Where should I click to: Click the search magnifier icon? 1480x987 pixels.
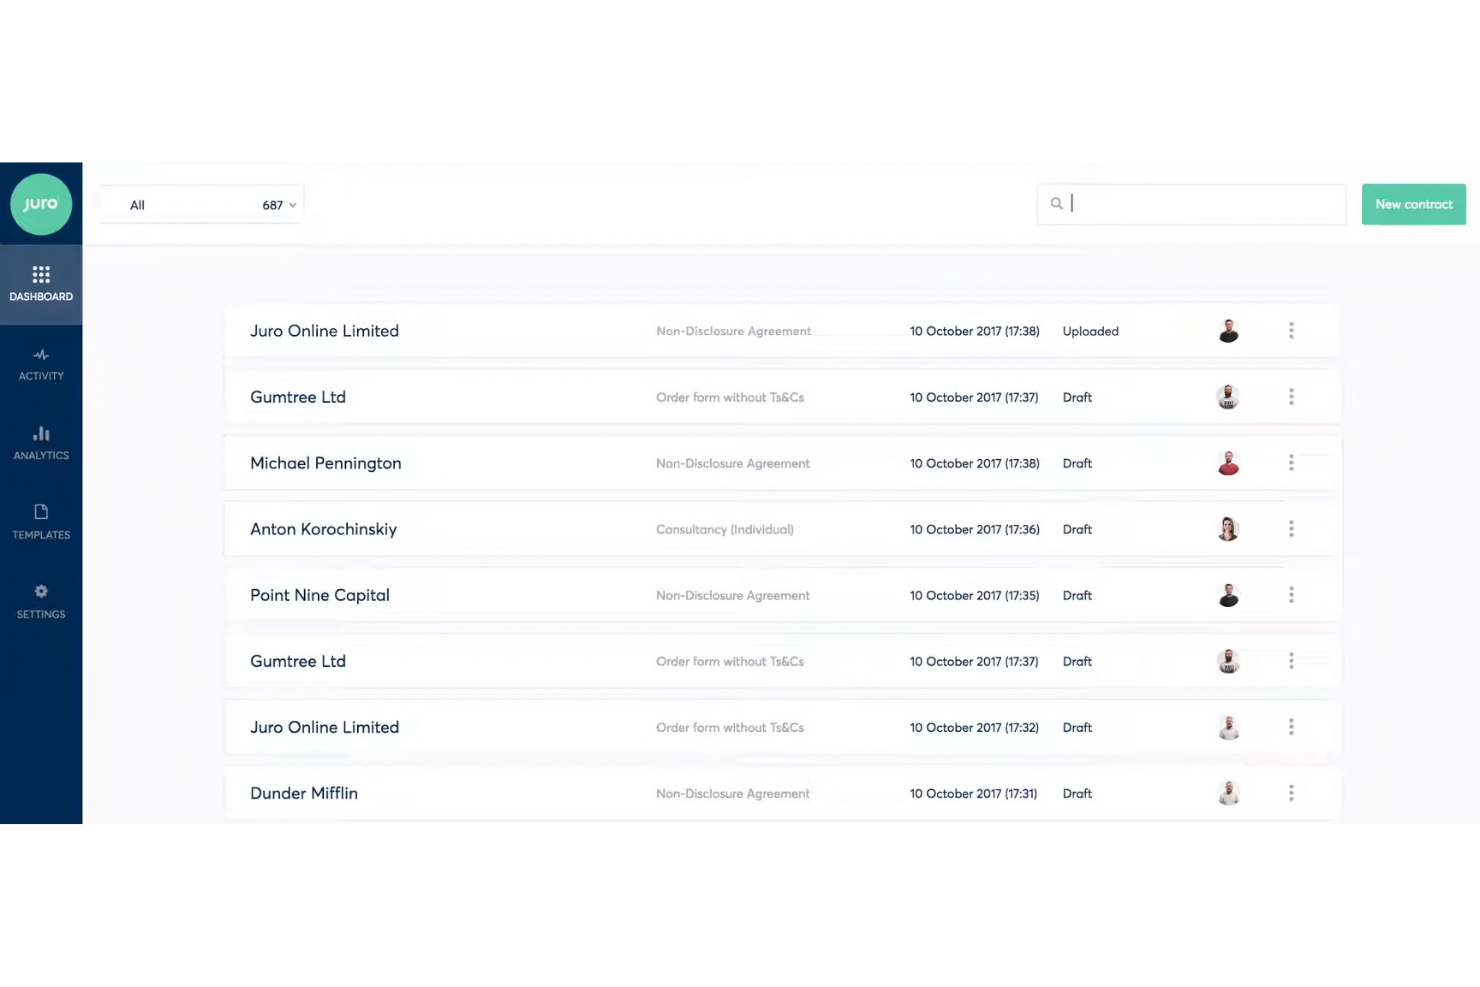(x=1057, y=203)
